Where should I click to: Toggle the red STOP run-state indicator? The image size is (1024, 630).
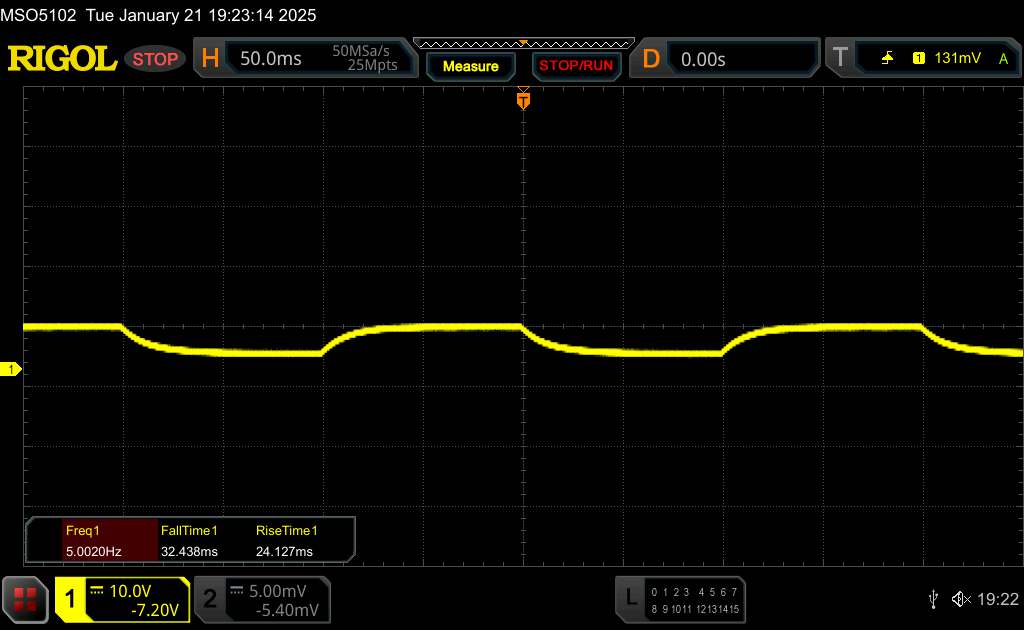[156, 59]
